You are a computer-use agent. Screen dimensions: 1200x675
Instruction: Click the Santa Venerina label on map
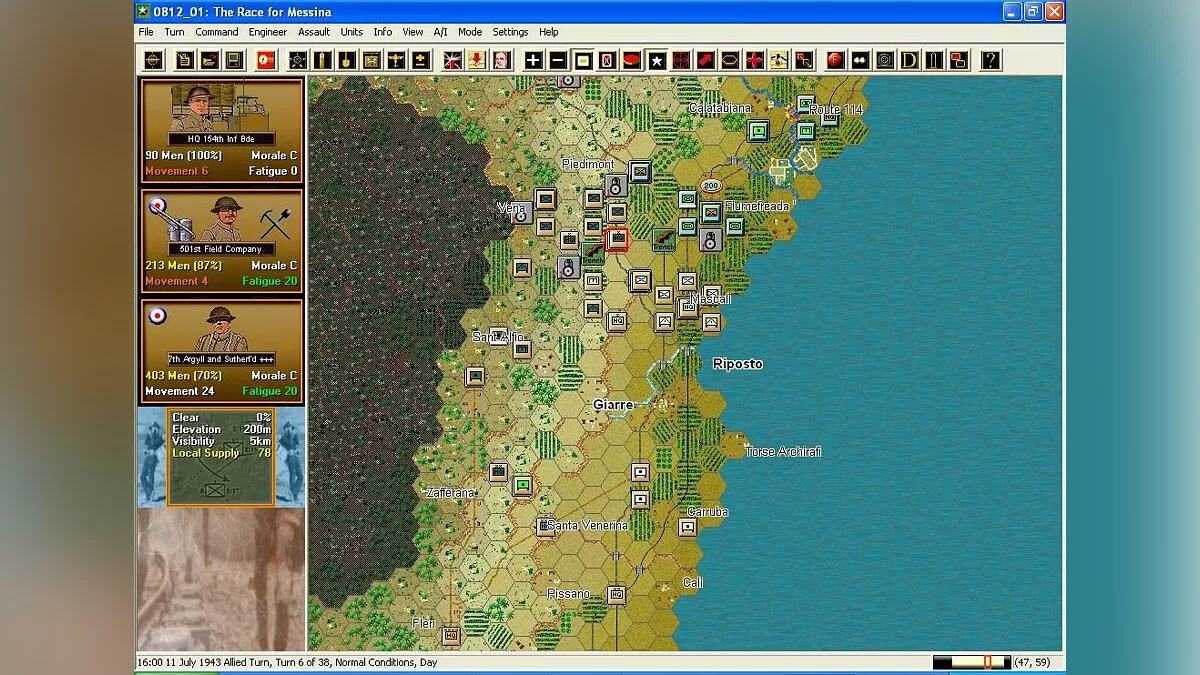[x=588, y=525]
